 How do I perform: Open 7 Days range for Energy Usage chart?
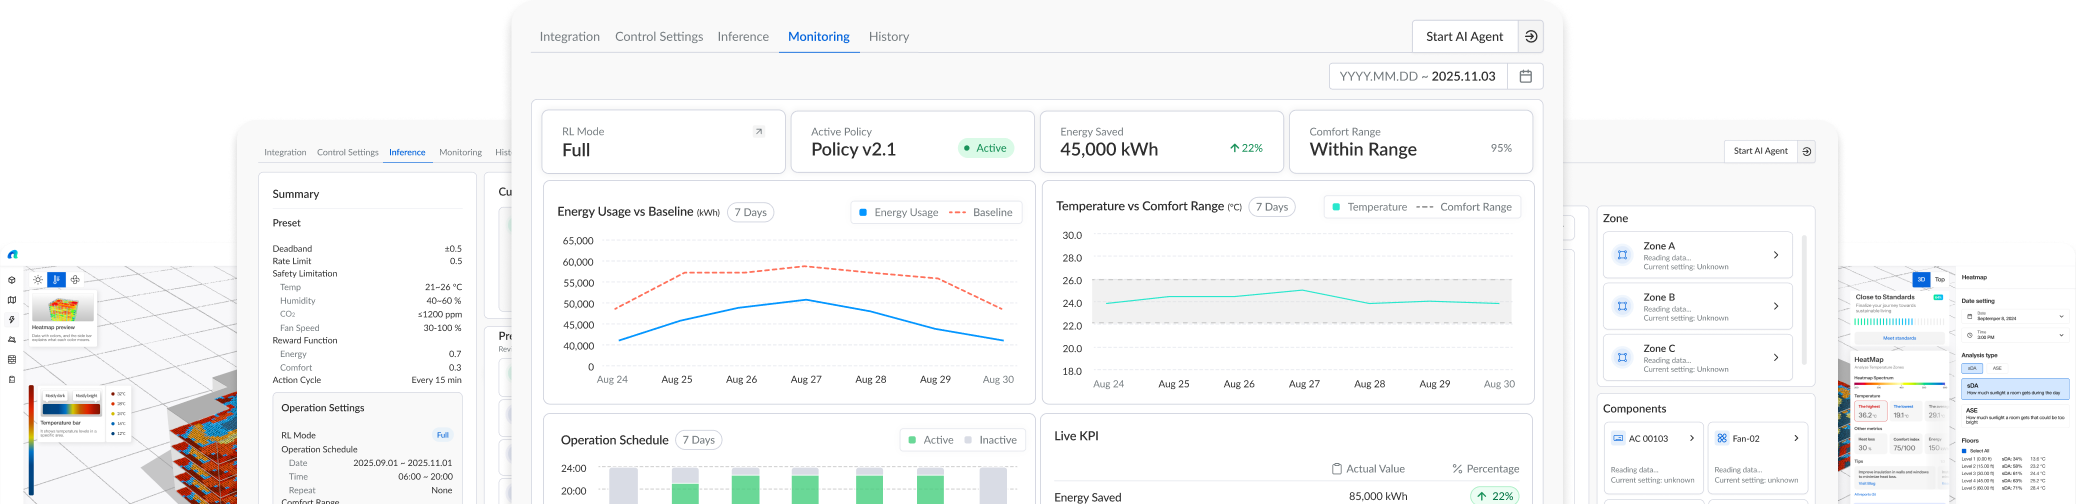click(x=750, y=212)
